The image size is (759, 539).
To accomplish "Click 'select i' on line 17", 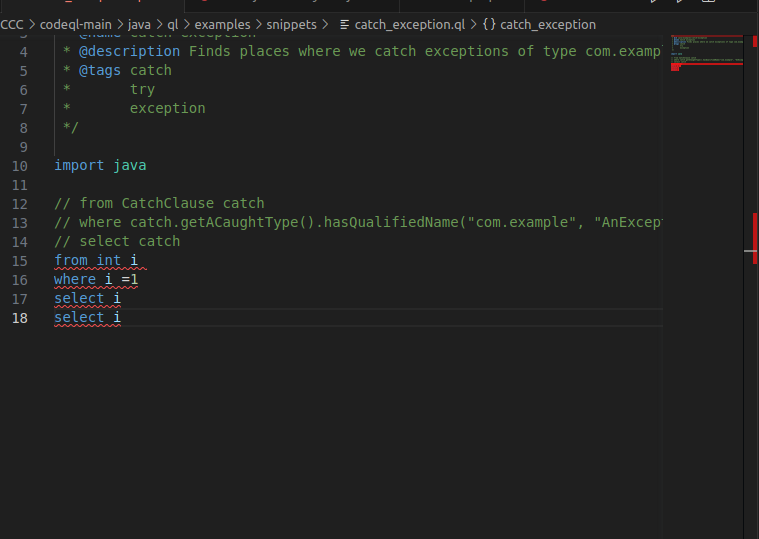I will click(x=87, y=298).
